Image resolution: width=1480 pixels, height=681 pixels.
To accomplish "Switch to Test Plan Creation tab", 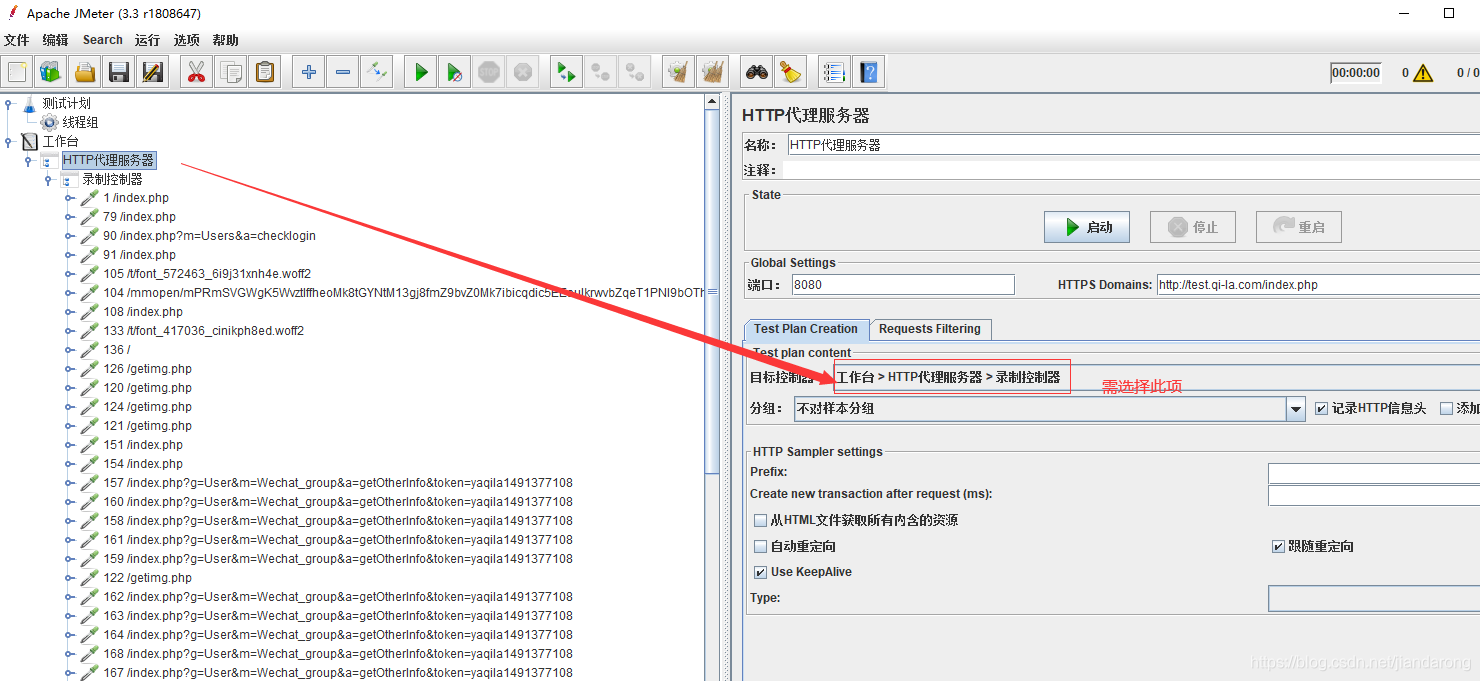I will [x=806, y=329].
